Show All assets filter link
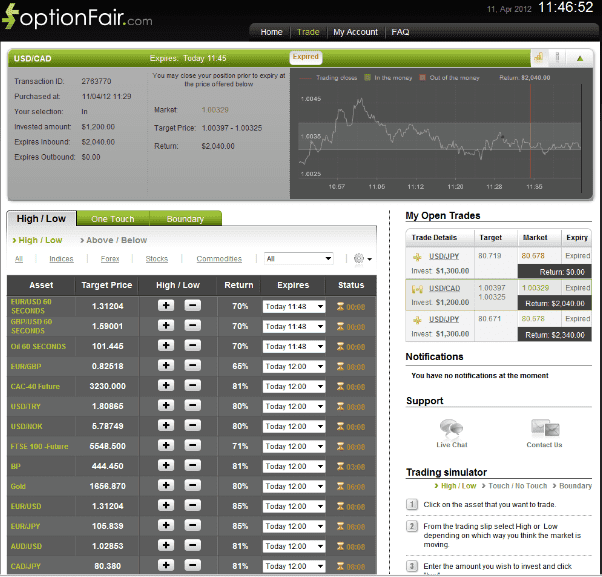 (x=19, y=259)
